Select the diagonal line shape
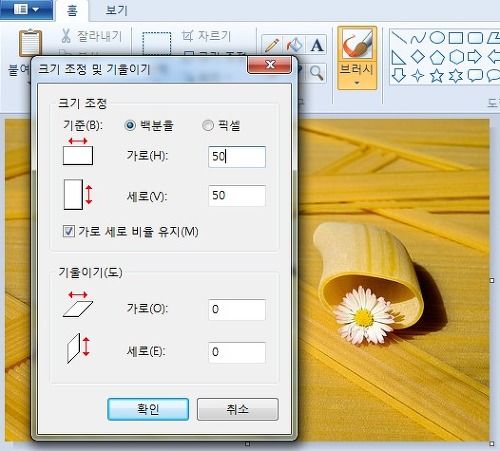500x451 pixels. tap(399, 37)
